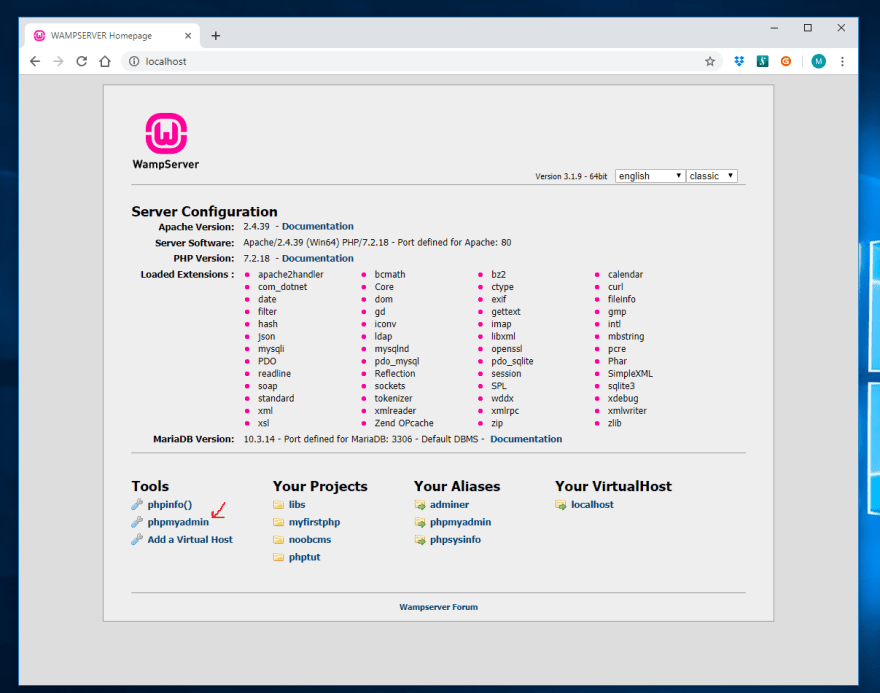Screen dimensions: 880x693
Task: Click the mbstring extension entry
Action: pos(626,336)
